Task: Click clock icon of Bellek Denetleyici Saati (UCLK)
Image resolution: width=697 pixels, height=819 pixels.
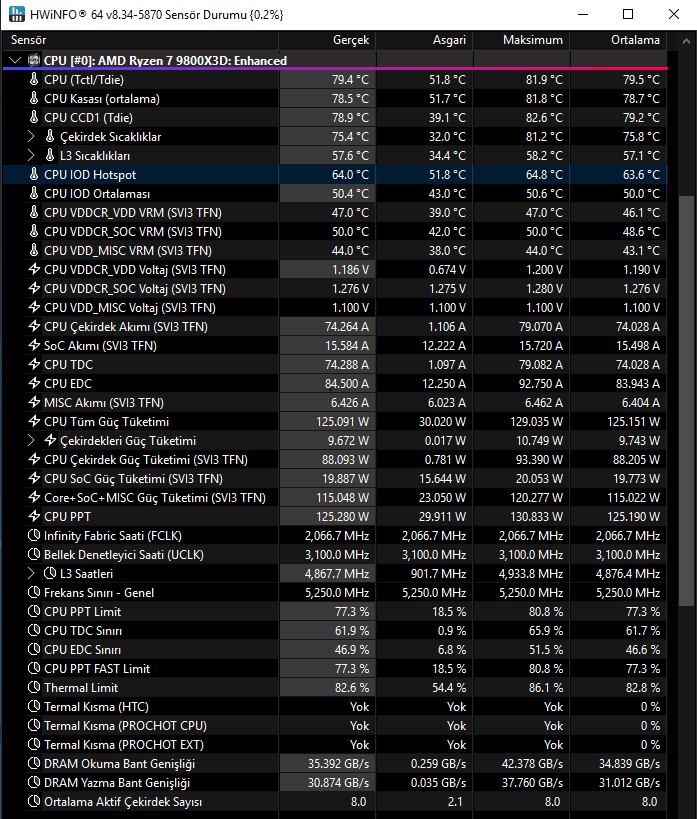Action: click(34, 554)
